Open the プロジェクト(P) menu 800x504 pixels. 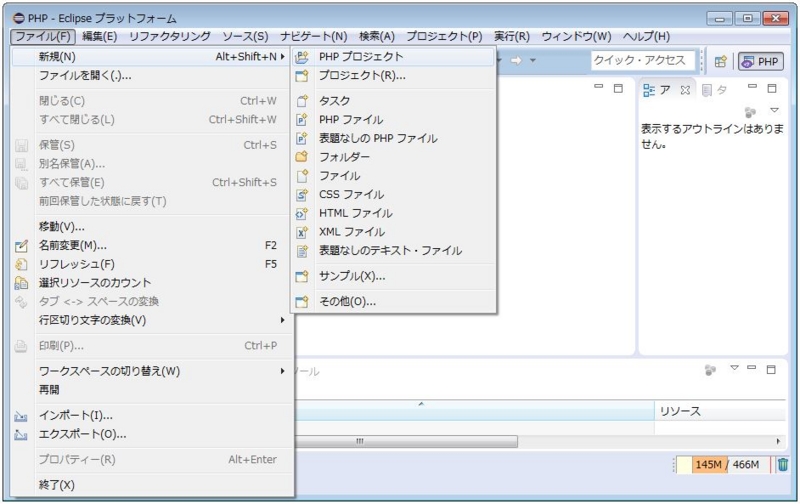point(444,37)
